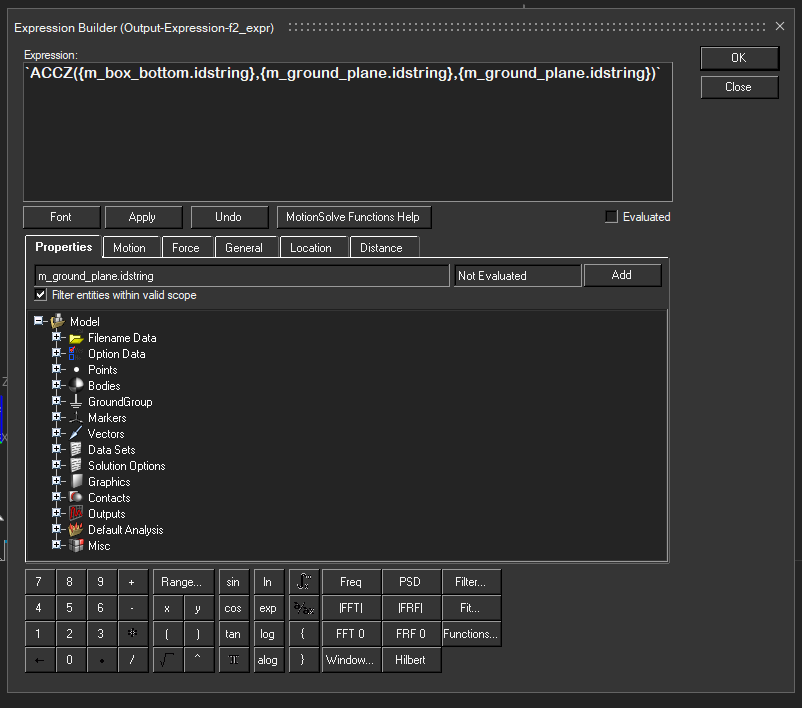802x708 pixels.
Task: Click the Apply button
Action: click(143, 217)
